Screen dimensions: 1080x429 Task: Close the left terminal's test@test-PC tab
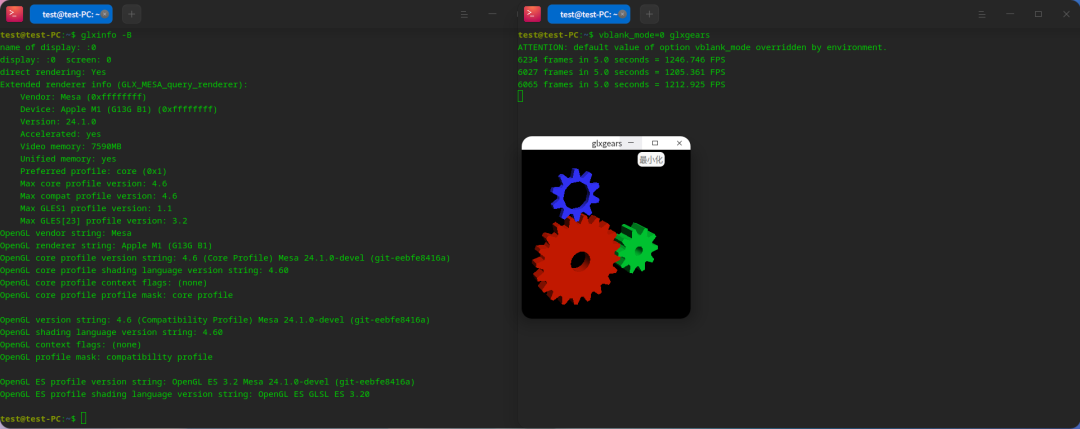tap(104, 14)
